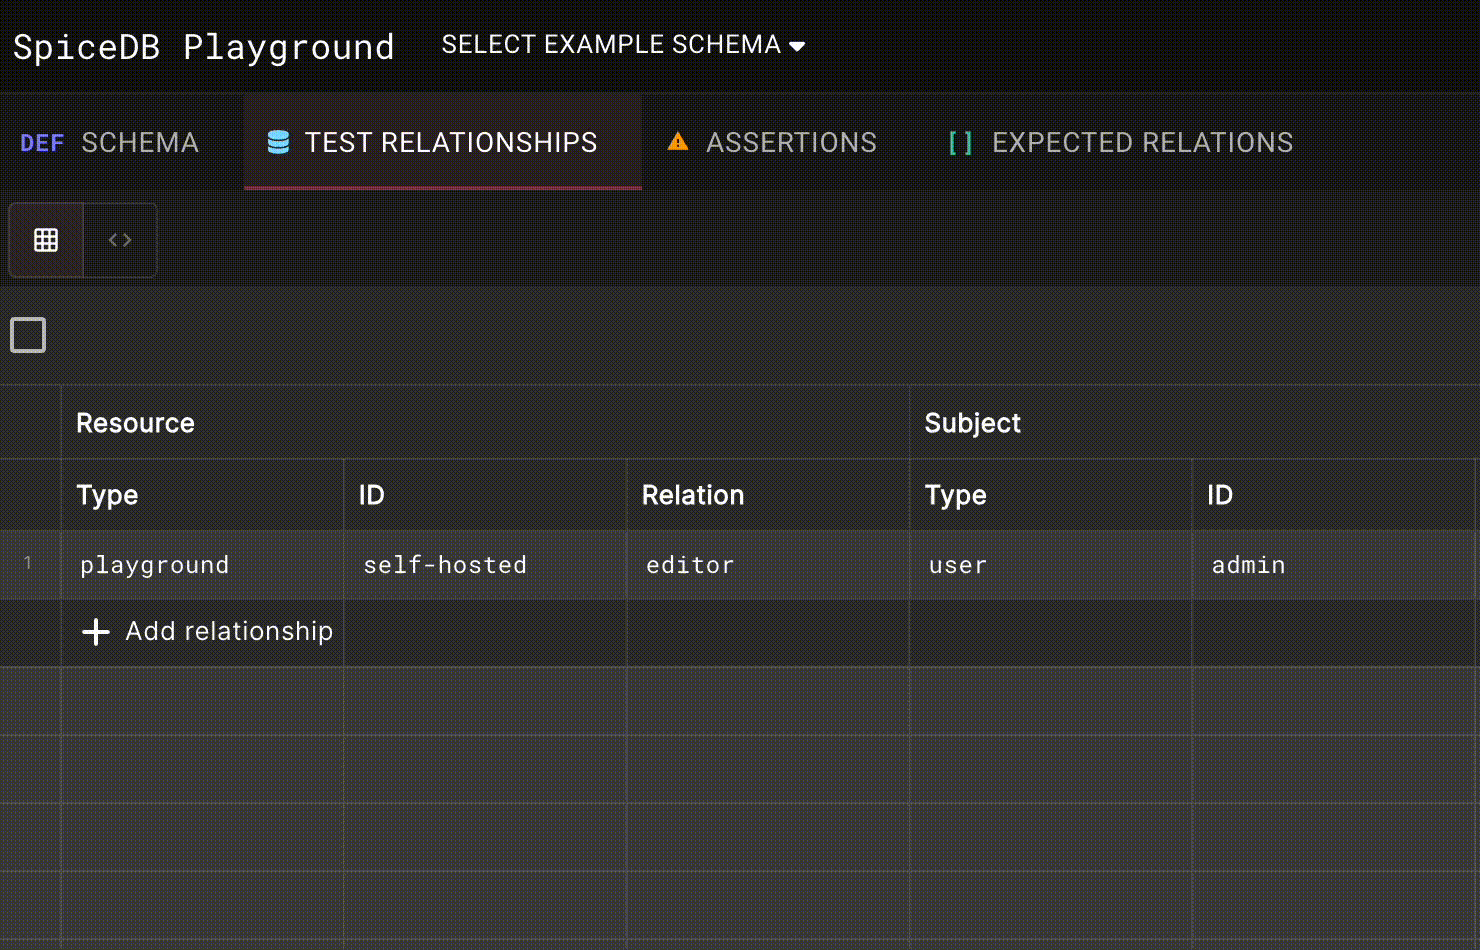
Task: Click the SpiceDB Playground logo
Action: 204,46
